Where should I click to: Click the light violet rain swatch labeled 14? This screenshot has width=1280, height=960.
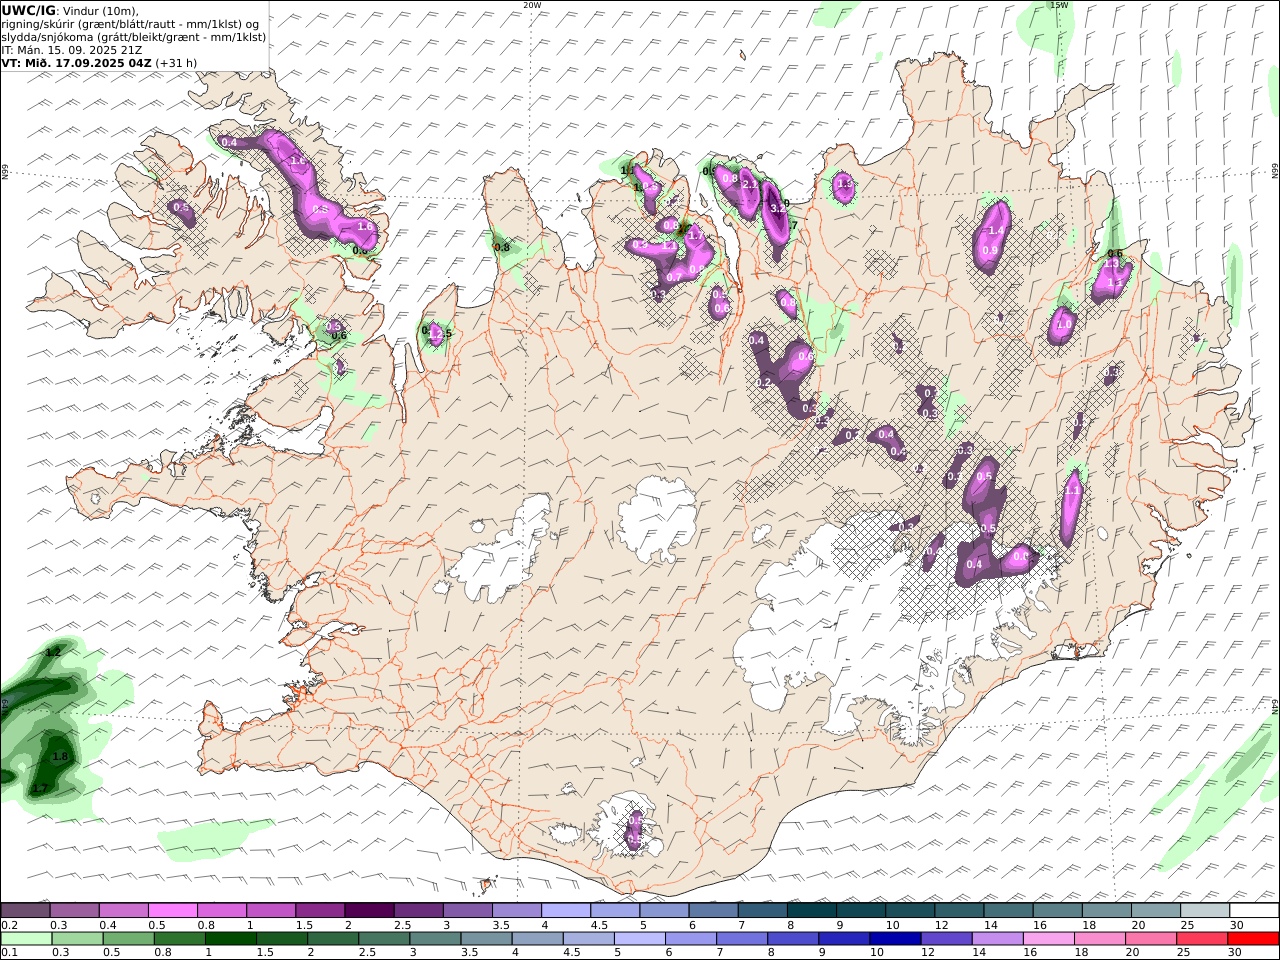996,938
